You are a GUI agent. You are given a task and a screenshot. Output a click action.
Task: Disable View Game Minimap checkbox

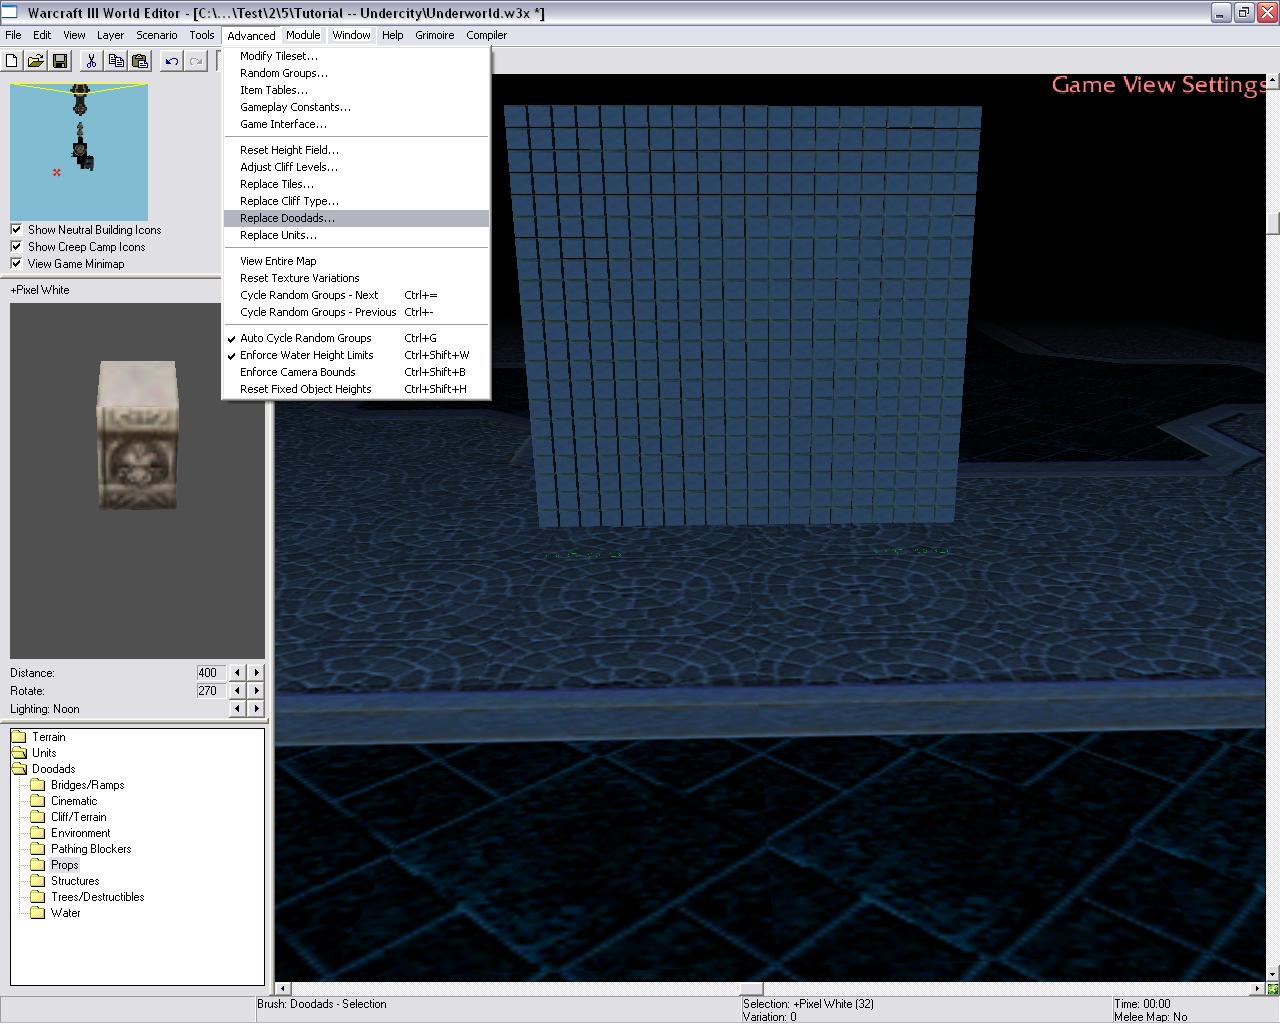point(16,264)
